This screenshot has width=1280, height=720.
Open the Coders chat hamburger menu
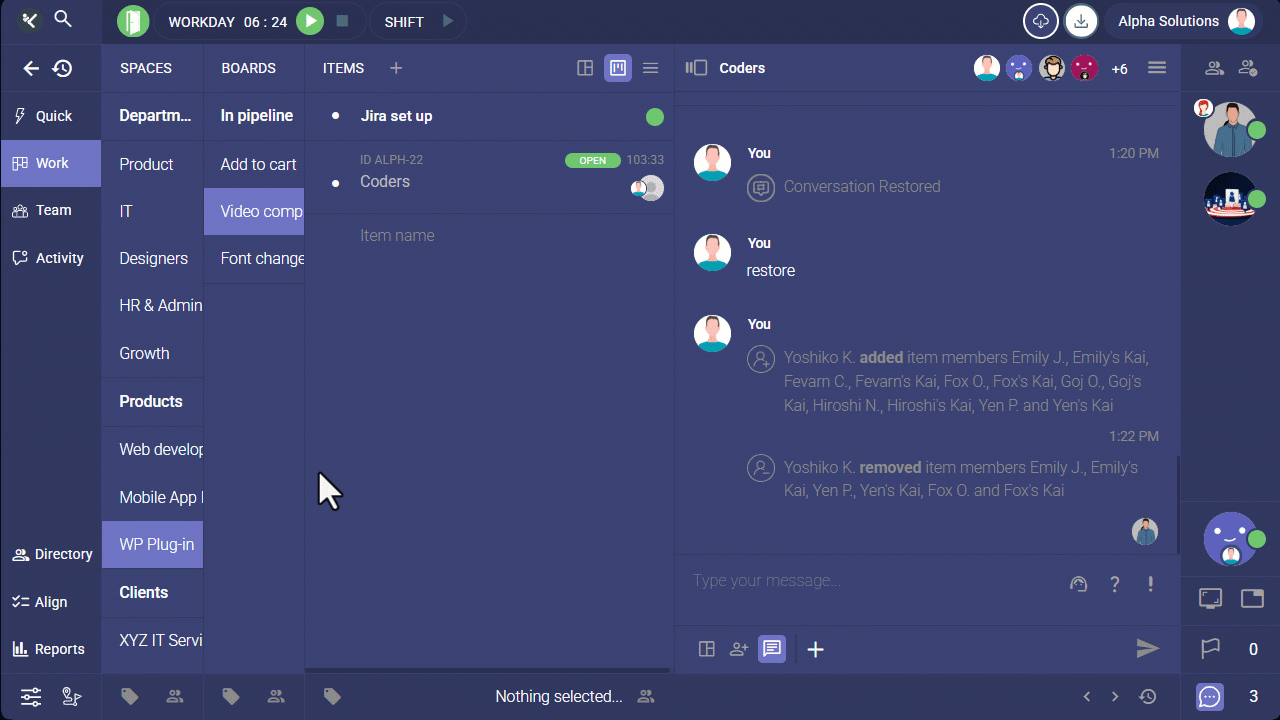[x=1157, y=68]
